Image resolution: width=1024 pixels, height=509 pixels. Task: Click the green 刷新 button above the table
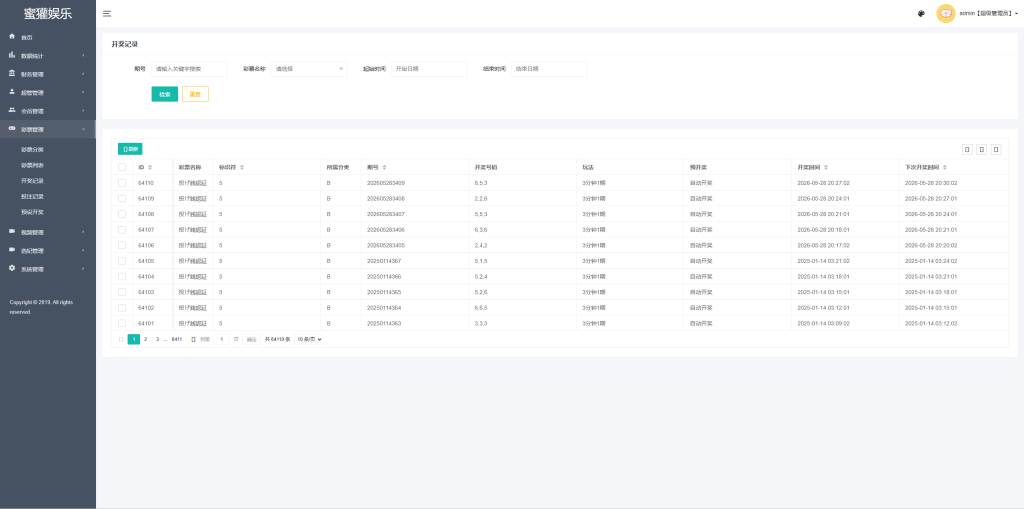click(x=130, y=149)
